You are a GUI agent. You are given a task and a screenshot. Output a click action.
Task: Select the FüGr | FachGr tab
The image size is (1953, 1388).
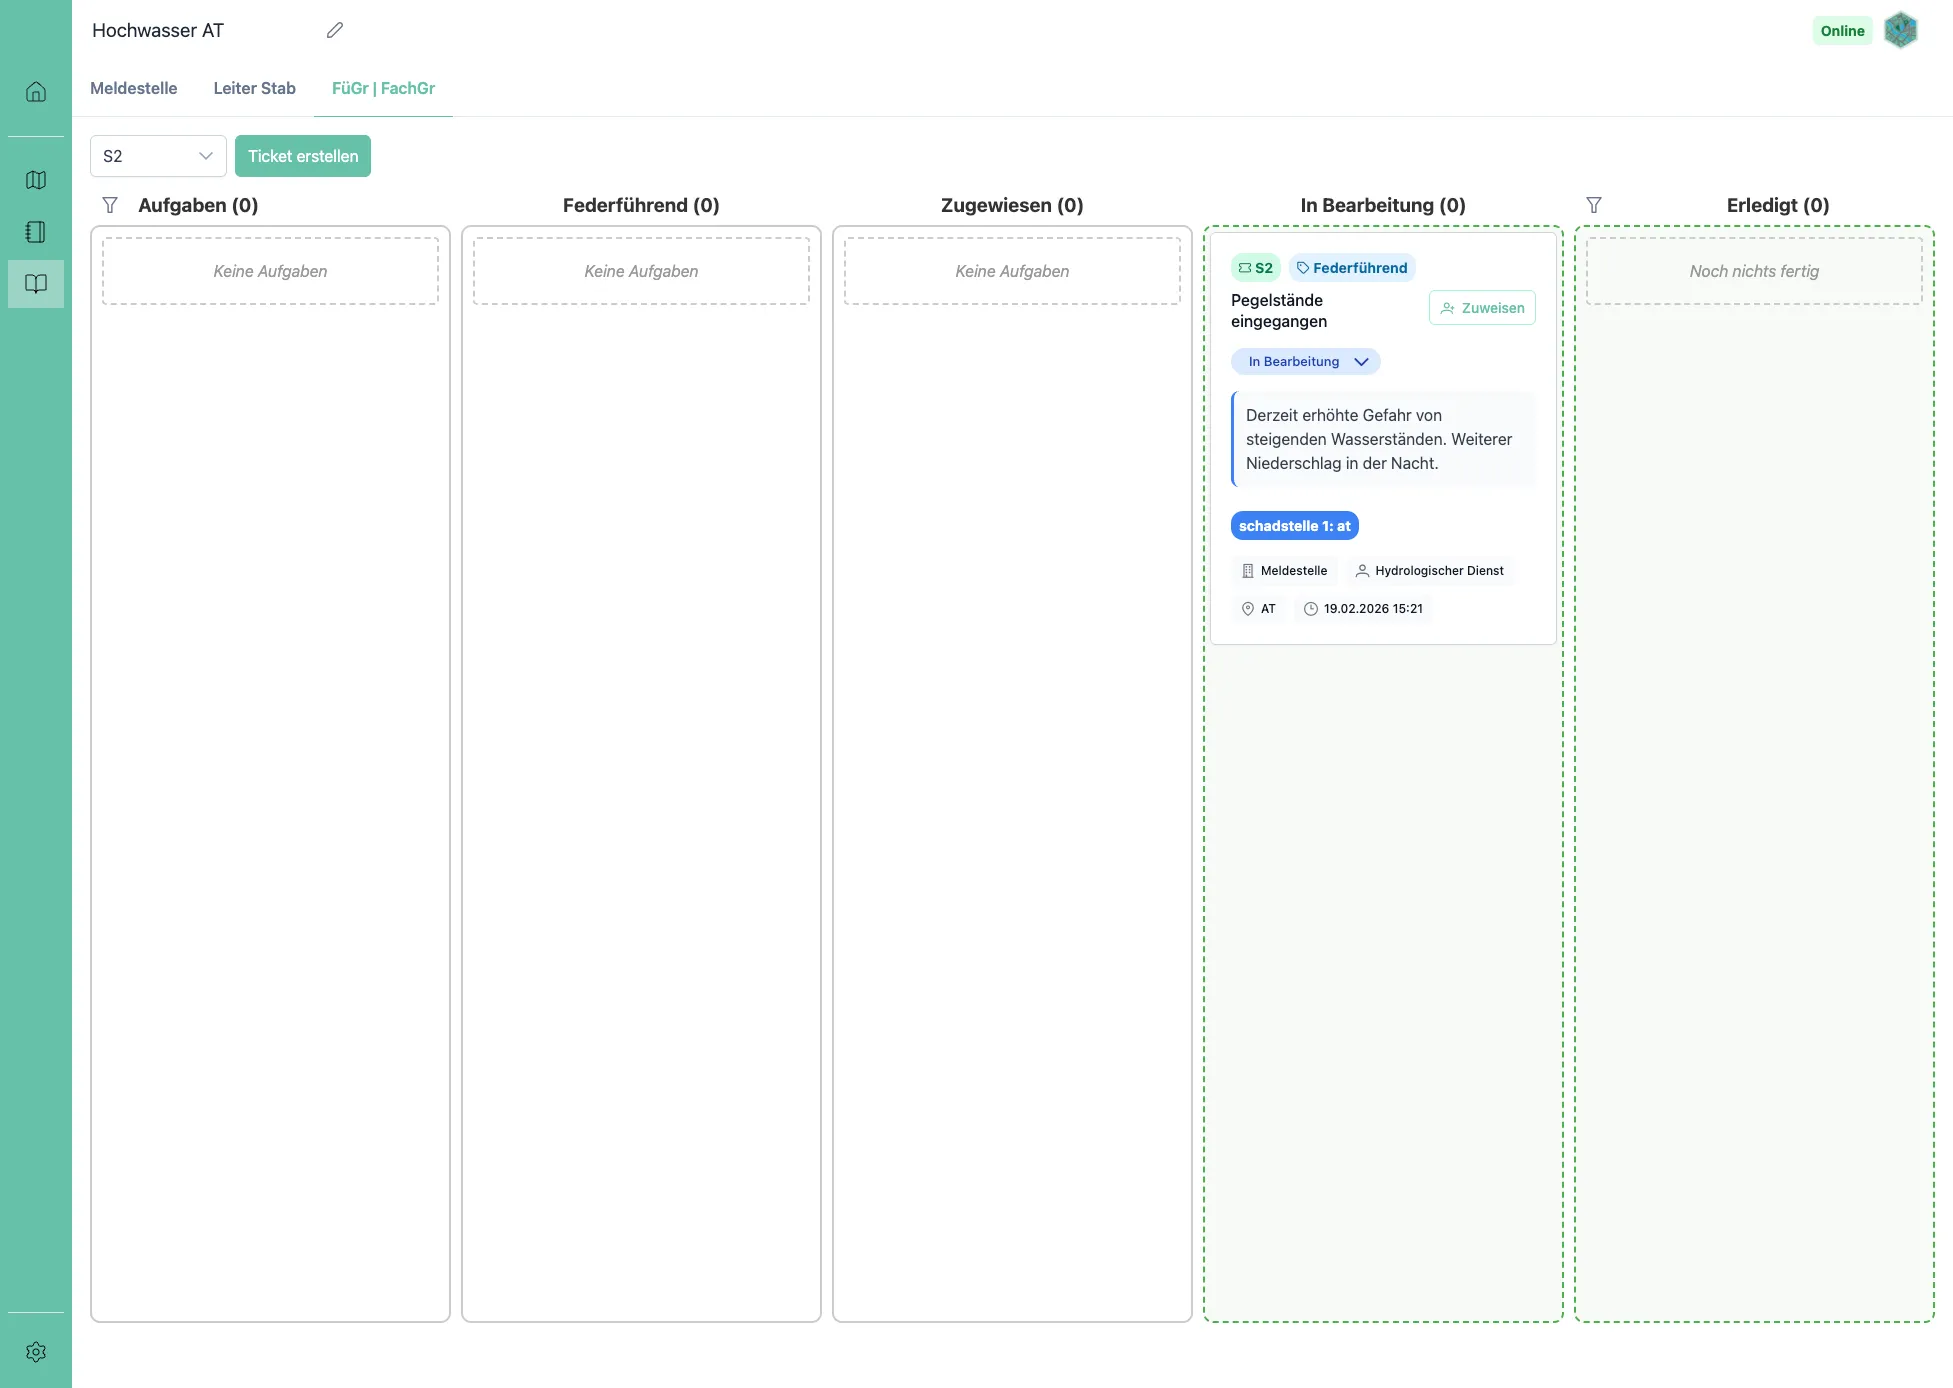pyautogui.click(x=383, y=88)
